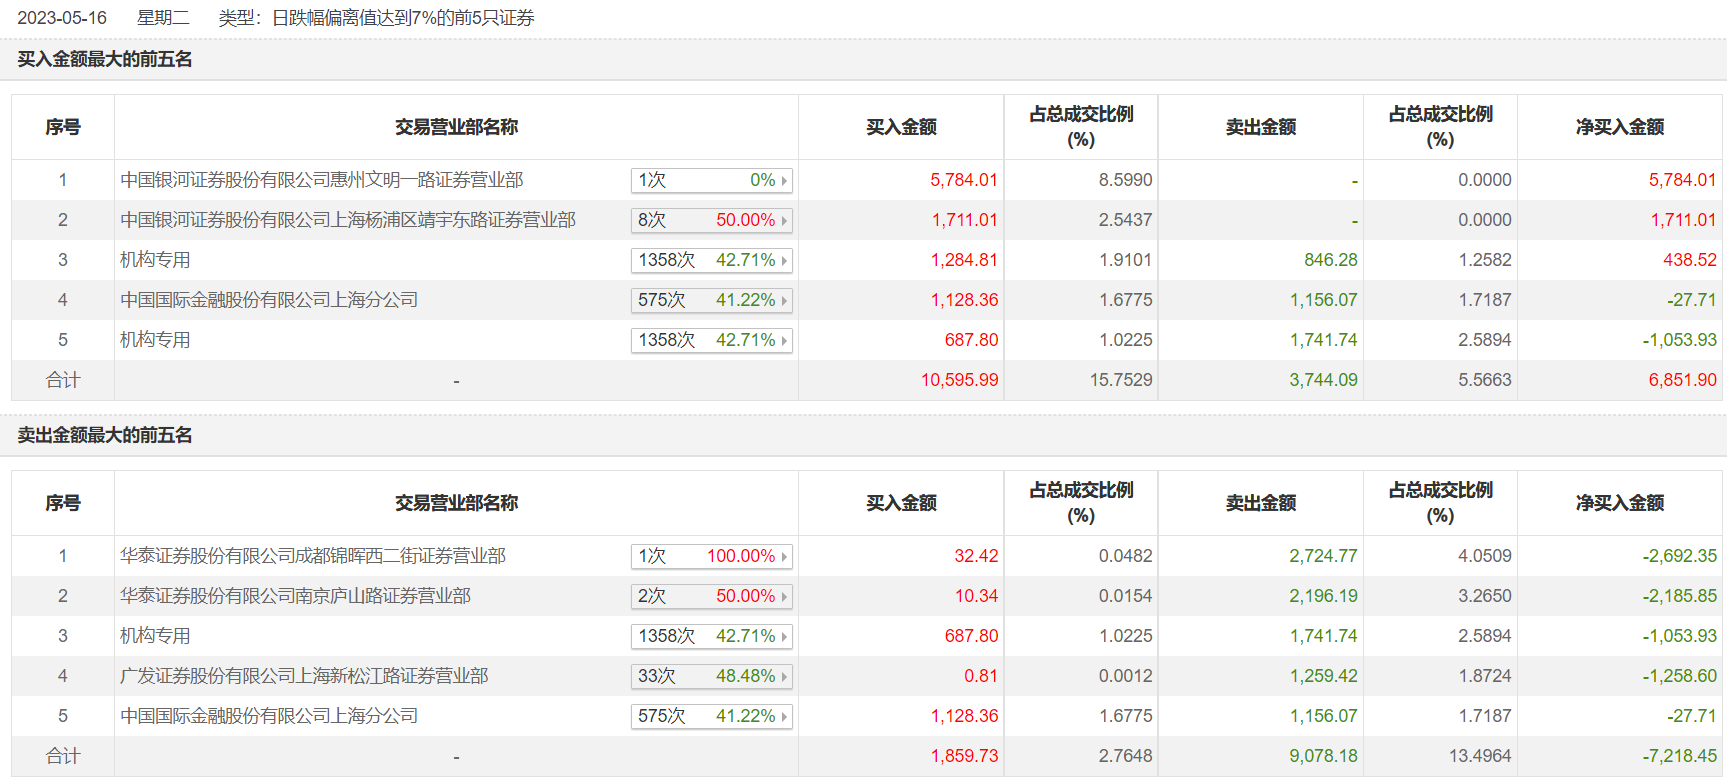The width and height of the screenshot is (1727, 777).
Task: Expand the 1次 0% stats box
Action: [x=711, y=180]
